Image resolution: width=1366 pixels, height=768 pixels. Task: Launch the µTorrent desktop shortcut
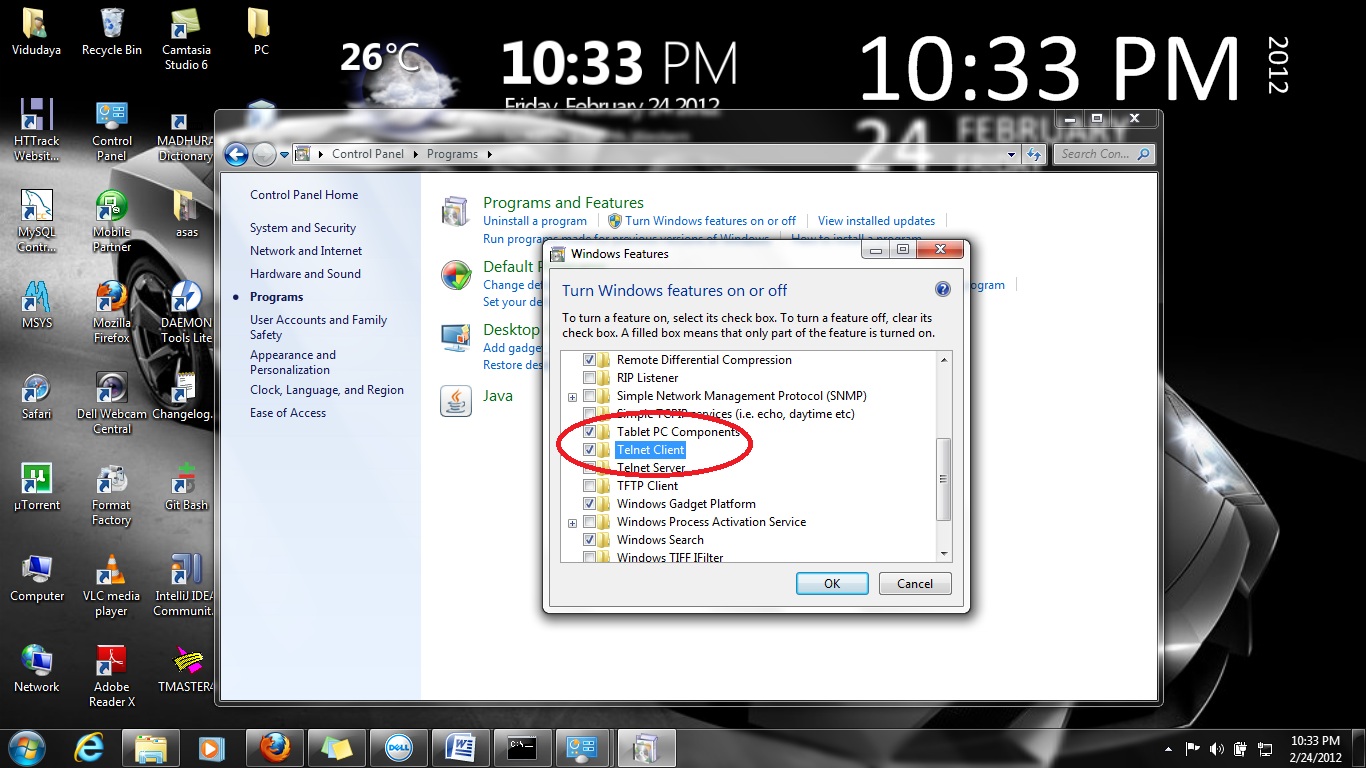[37, 486]
